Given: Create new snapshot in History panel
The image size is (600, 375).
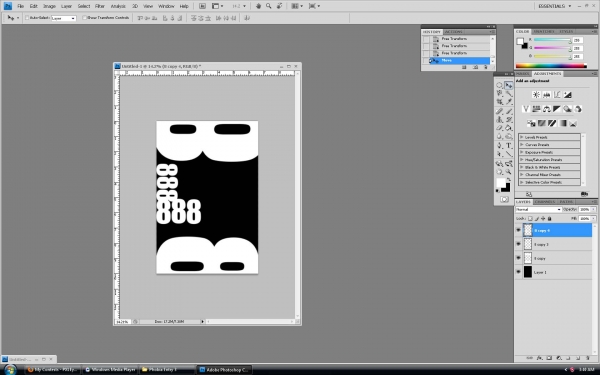Looking at the screenshot, I should (475, 67).
